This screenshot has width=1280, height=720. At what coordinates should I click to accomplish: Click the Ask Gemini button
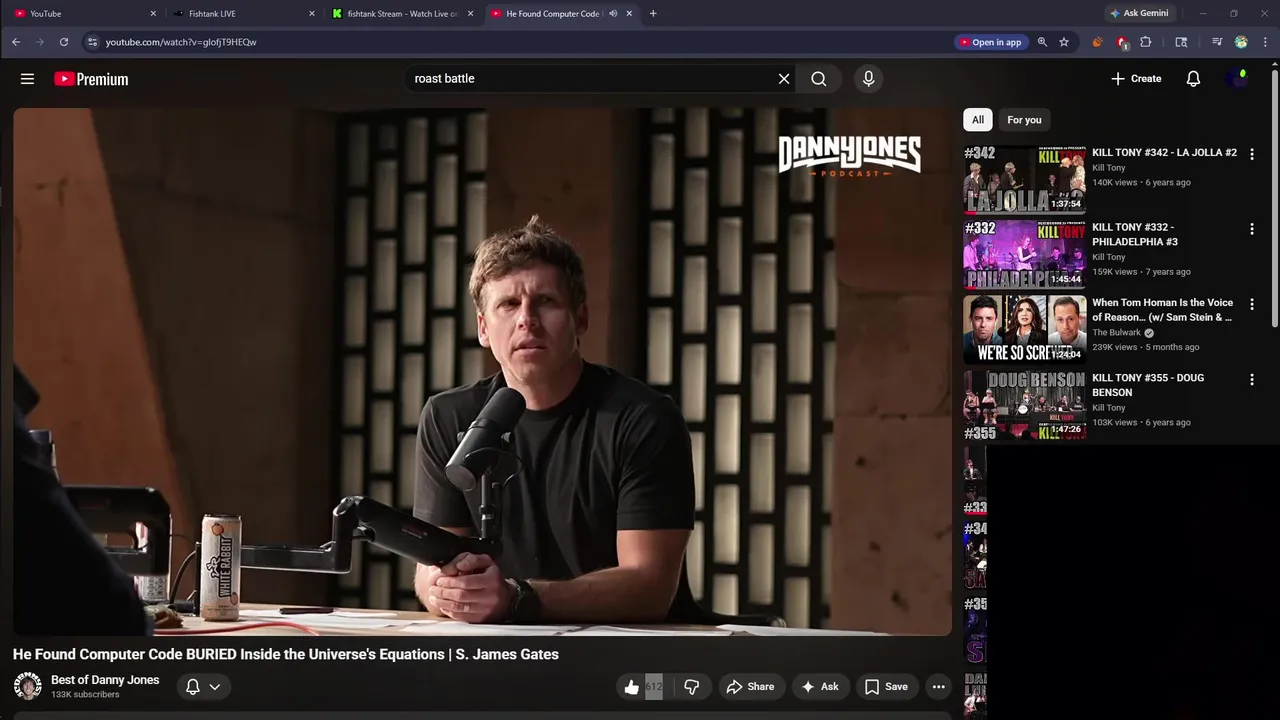(1139, 13)
